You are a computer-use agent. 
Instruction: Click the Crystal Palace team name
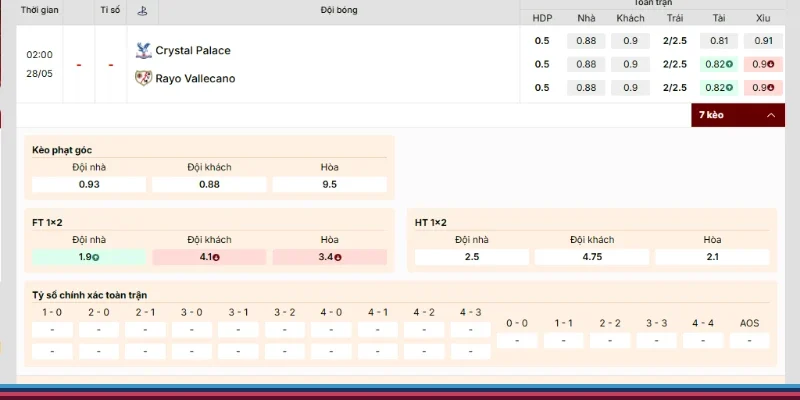coord(193,51)
